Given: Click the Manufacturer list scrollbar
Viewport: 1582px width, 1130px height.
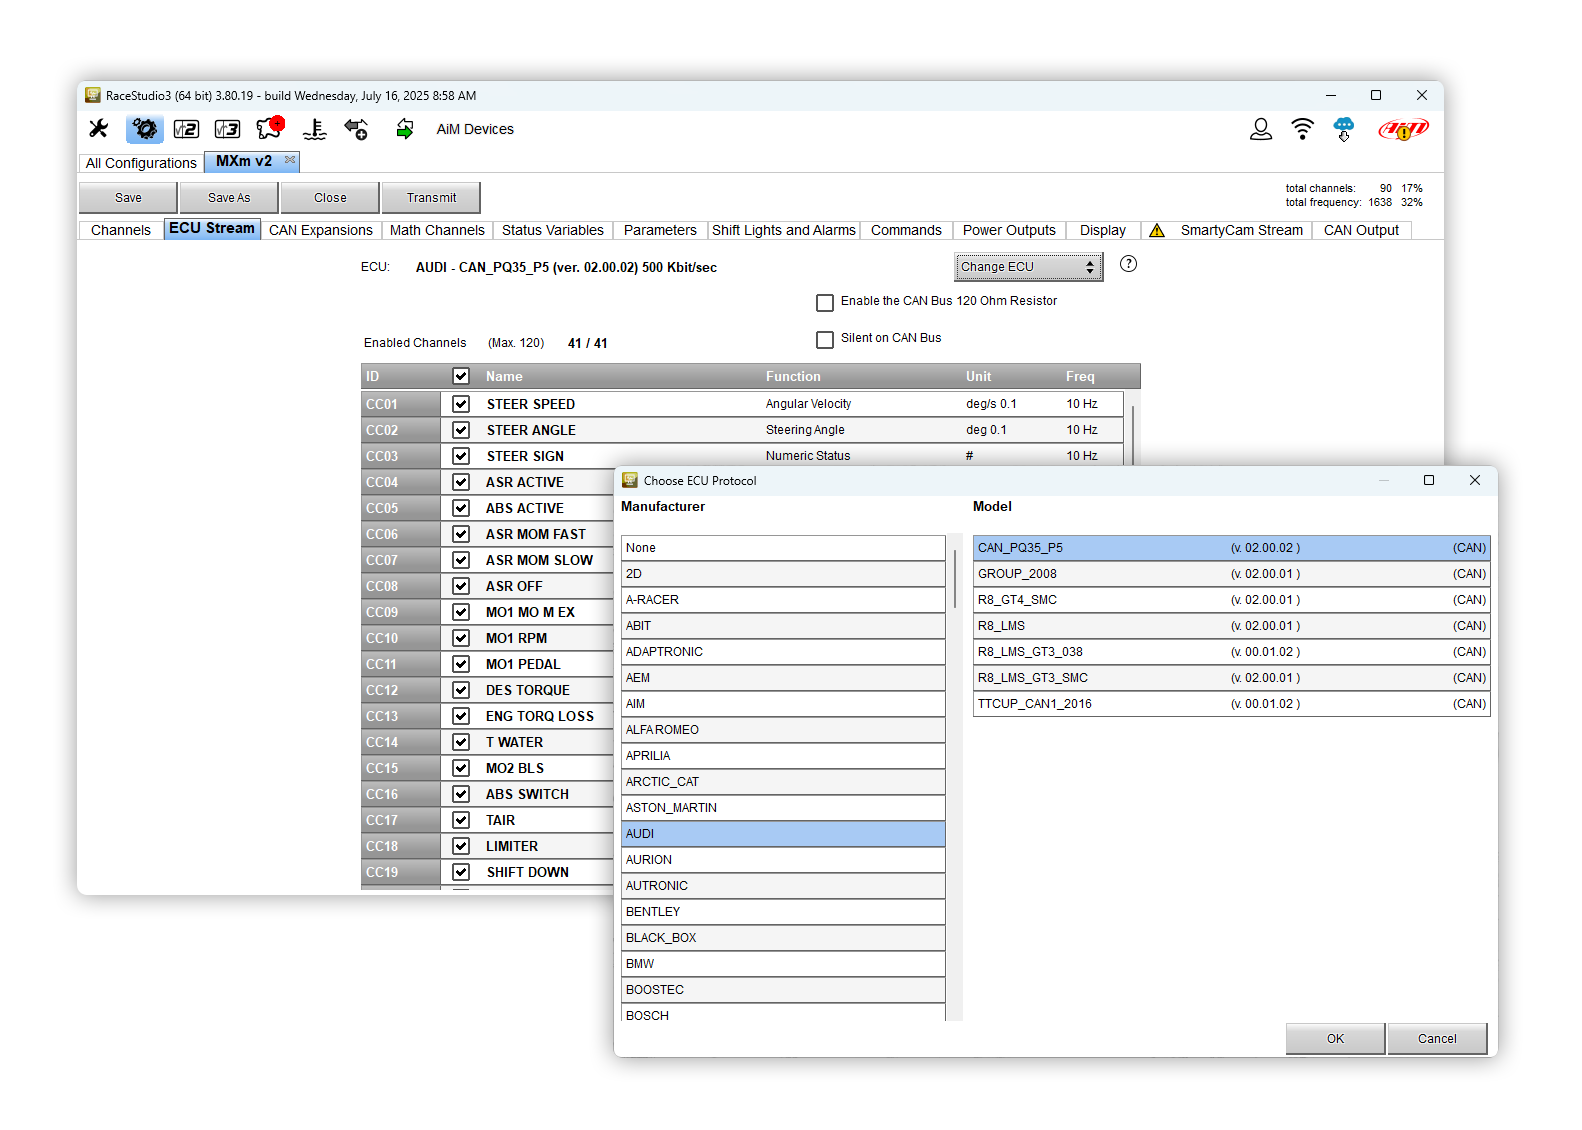Looking at the screenshot, I should point(955,577).
